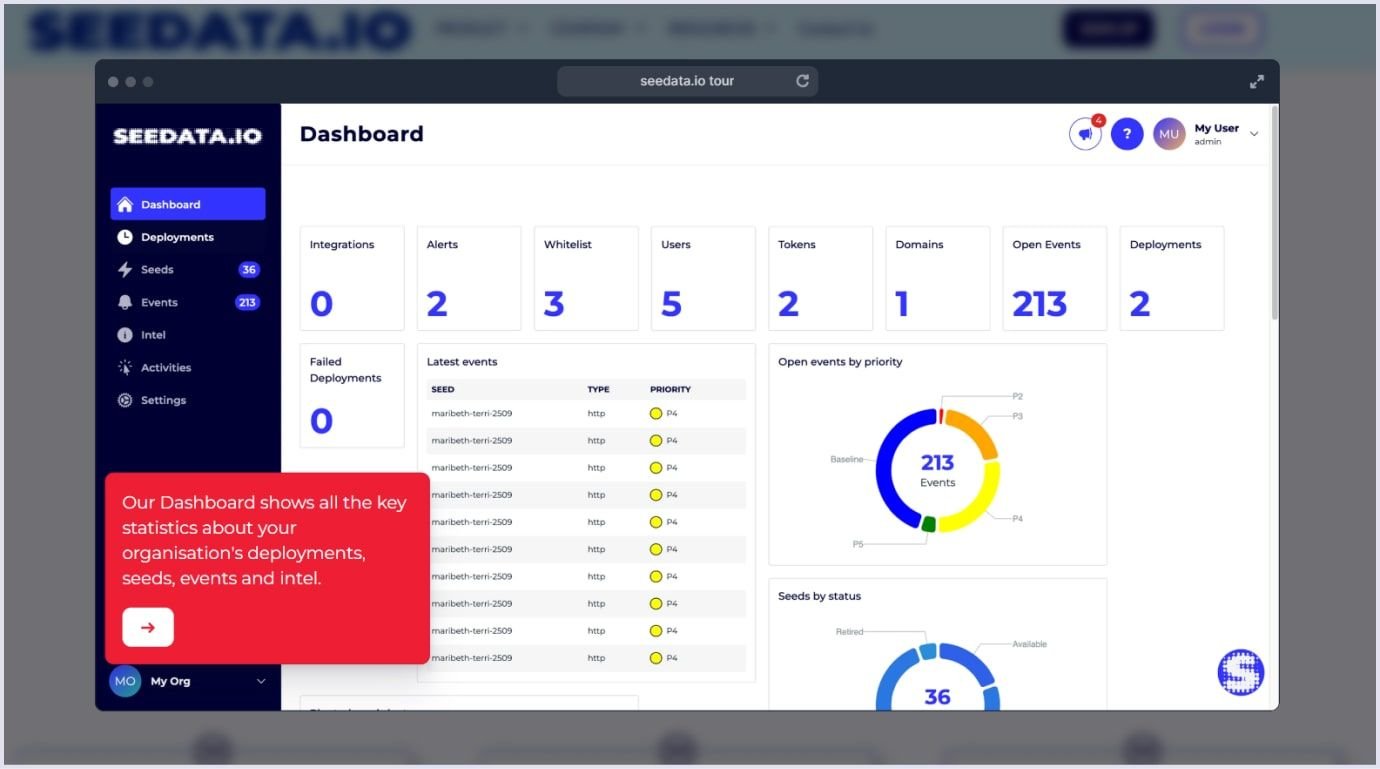Click the Dashboard page title
1380x769 pixels.
362,134
